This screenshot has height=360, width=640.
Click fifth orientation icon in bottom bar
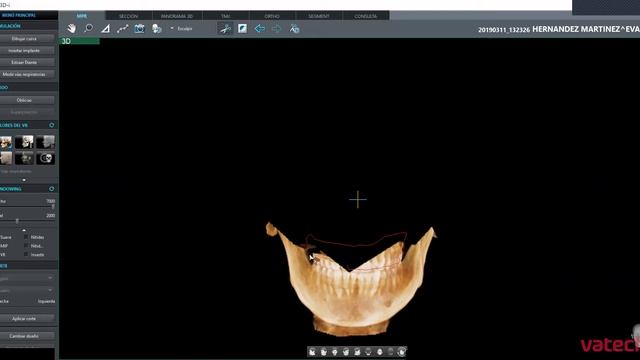coord(357,352)
